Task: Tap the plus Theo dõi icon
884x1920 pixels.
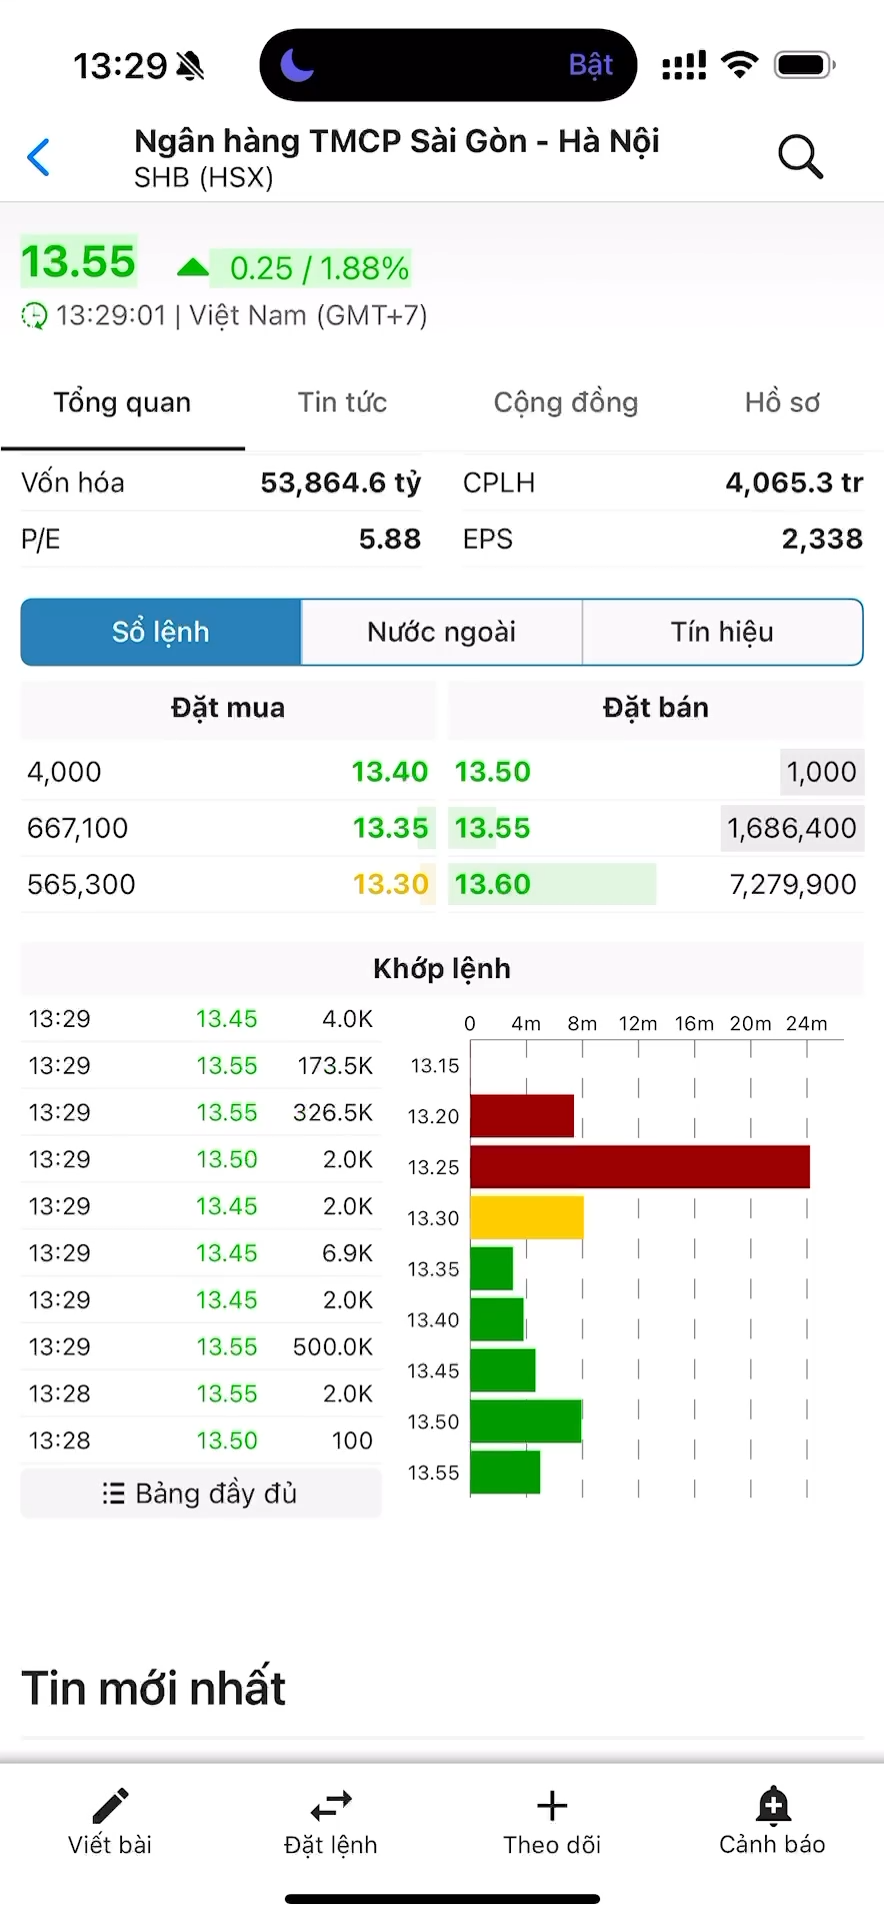Action: coord(552,1805)
